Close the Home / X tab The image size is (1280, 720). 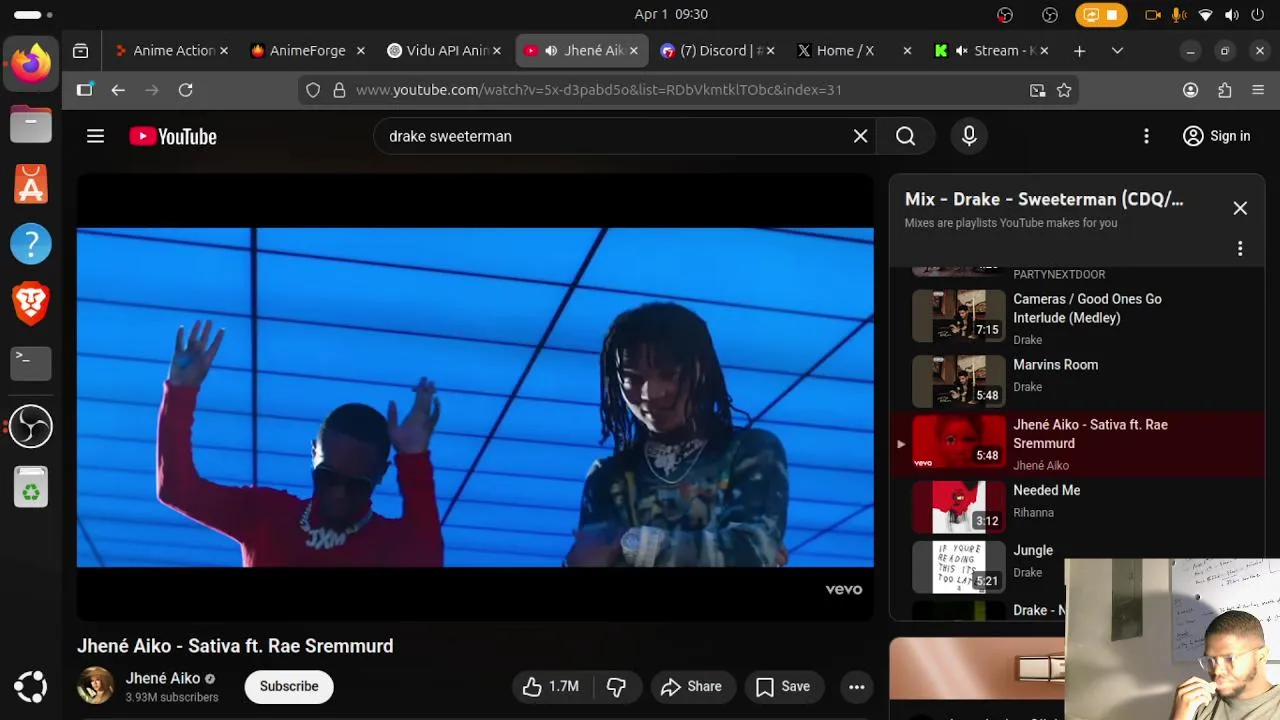(907, 51)
